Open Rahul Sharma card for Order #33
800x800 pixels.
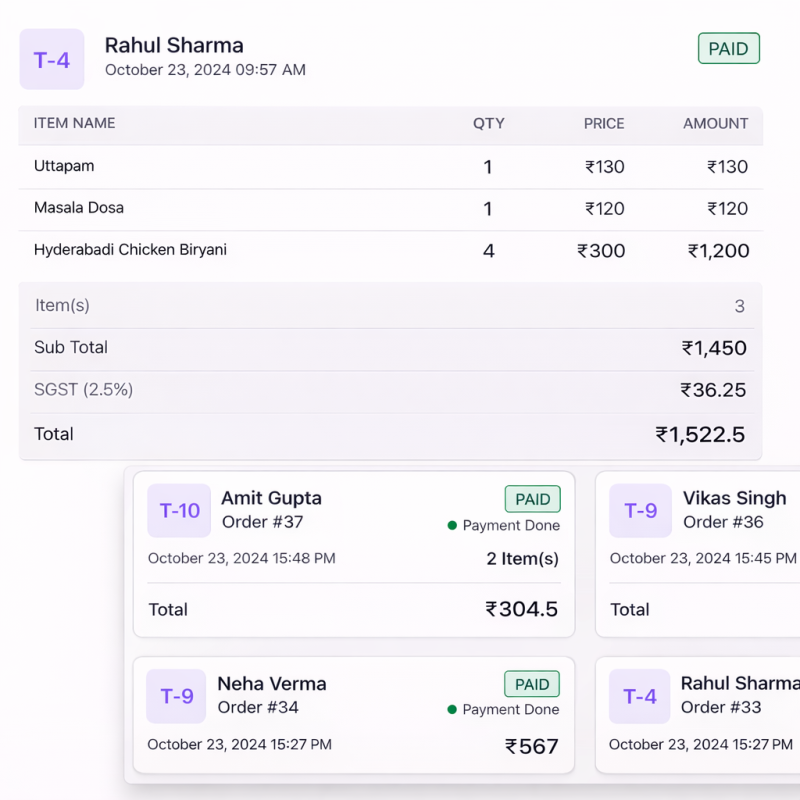(740, 683)
